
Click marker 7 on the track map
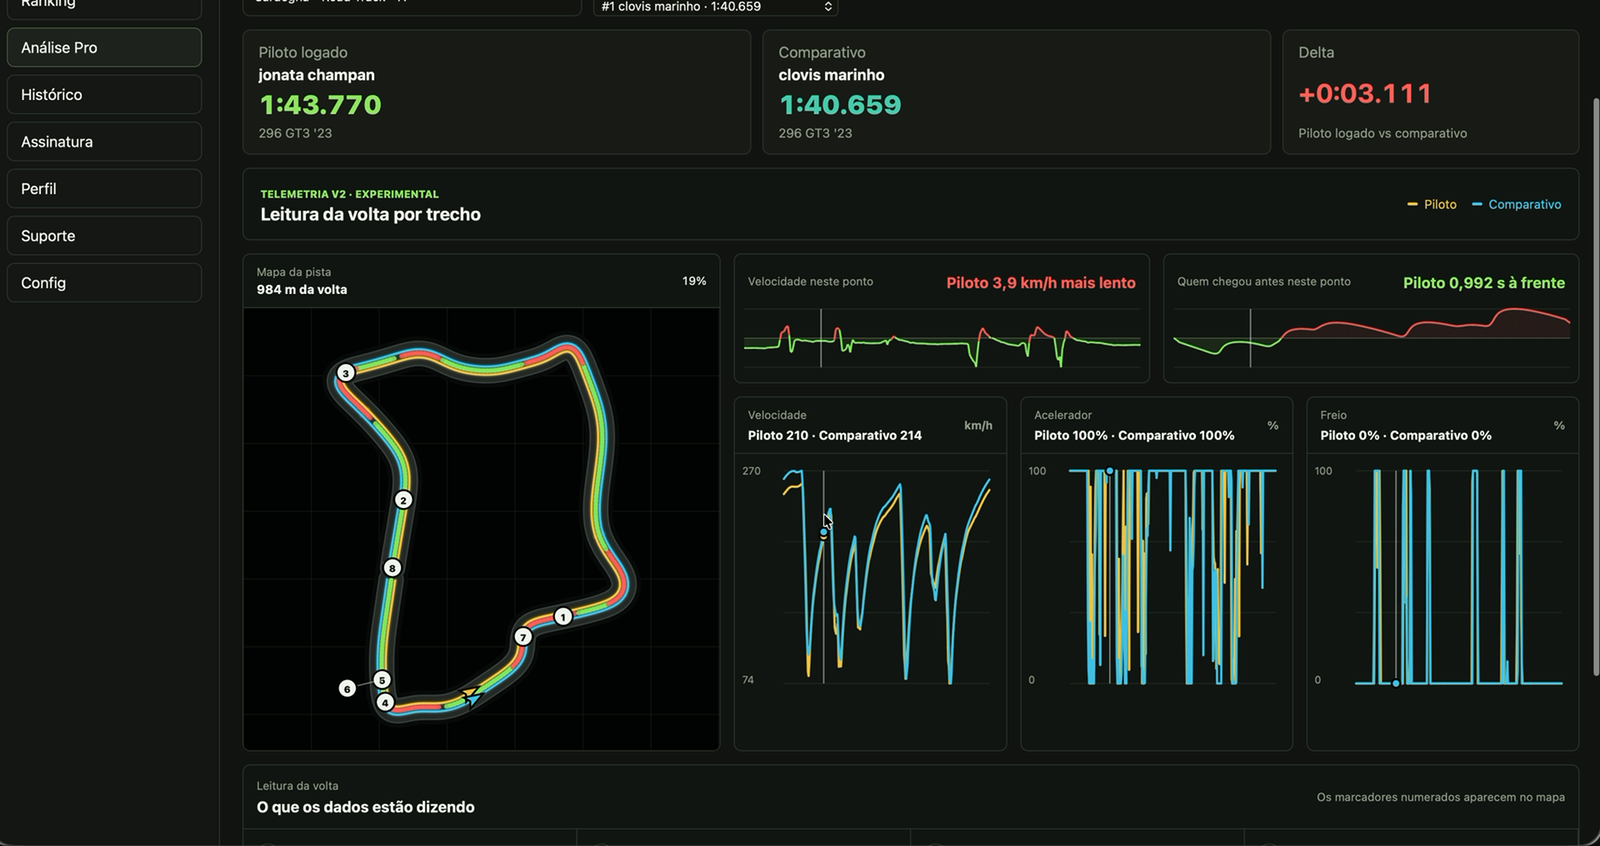coord(522,637)
